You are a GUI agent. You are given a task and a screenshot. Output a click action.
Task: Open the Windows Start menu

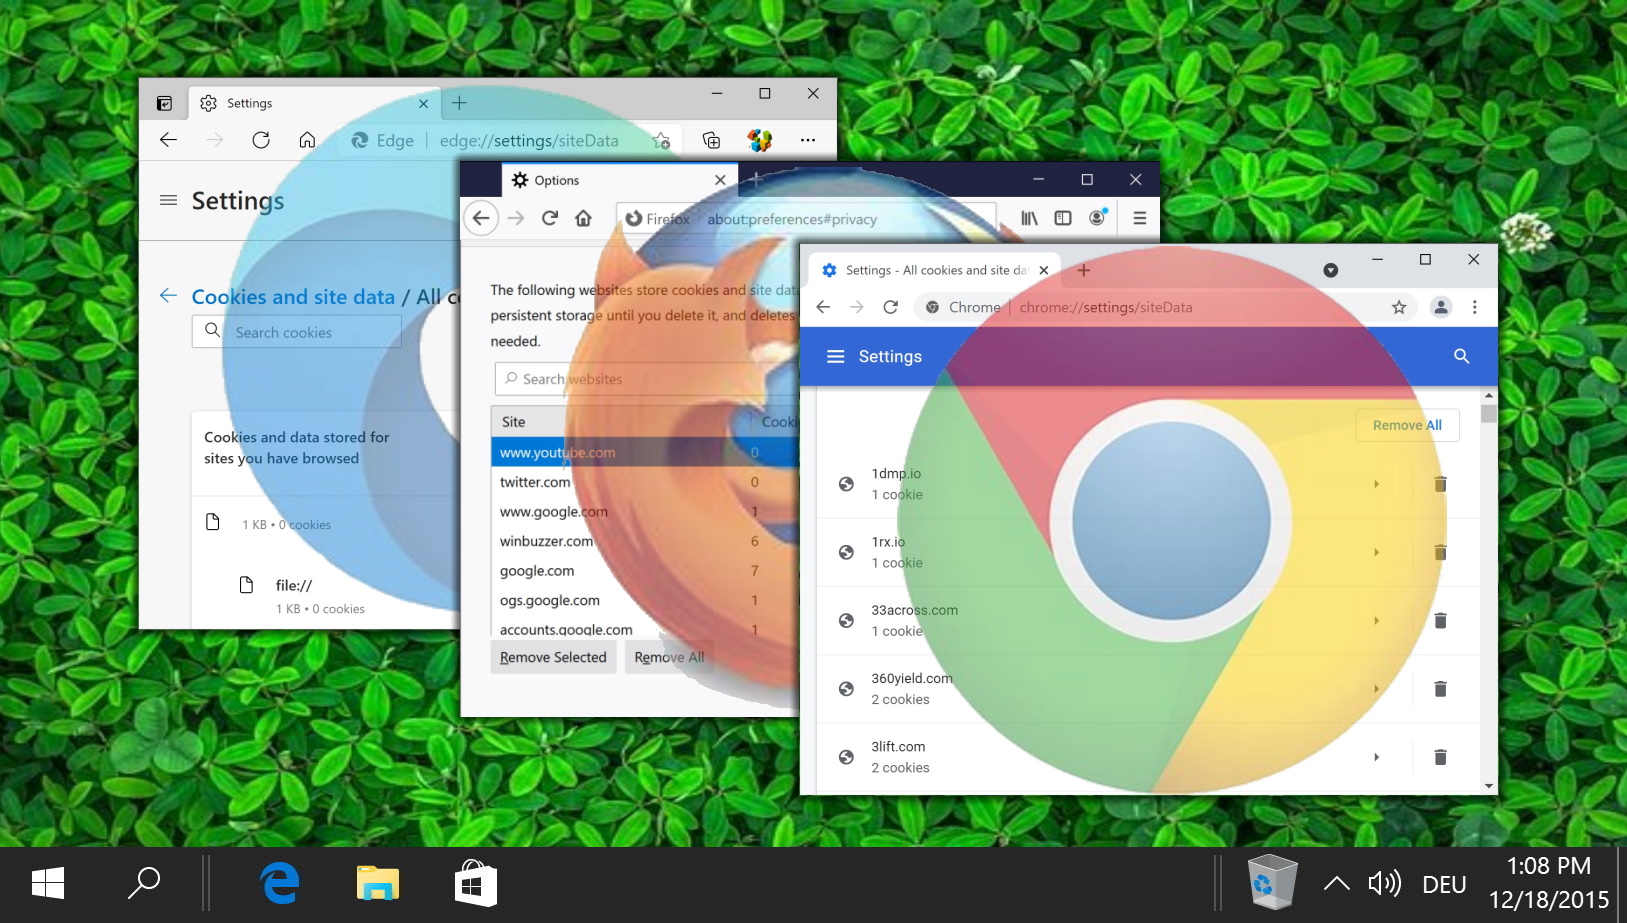point(48,884)
